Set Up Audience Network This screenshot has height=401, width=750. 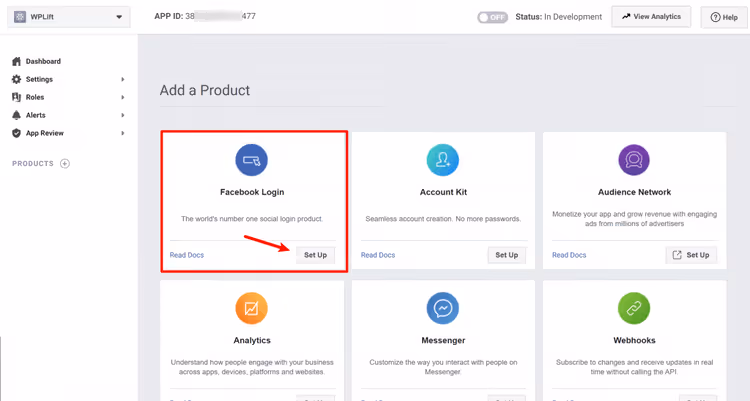pyautogui.click(x=691, y=255)
